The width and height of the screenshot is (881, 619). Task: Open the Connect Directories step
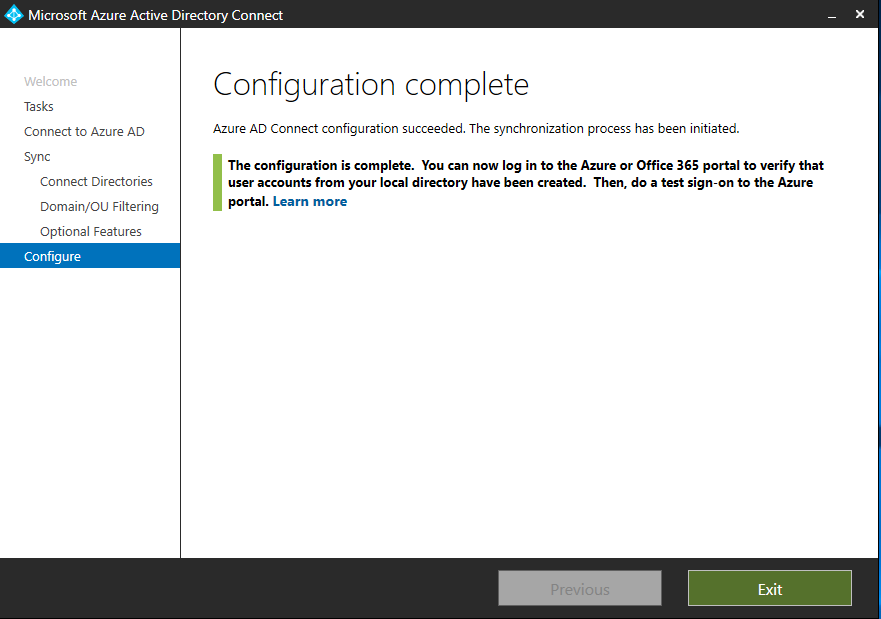tap(96, 181)
